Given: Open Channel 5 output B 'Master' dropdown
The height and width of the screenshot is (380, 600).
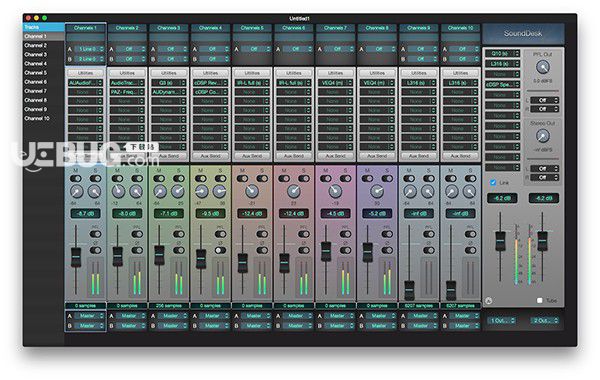Looking at the screenshot, I should click(256, 326).
